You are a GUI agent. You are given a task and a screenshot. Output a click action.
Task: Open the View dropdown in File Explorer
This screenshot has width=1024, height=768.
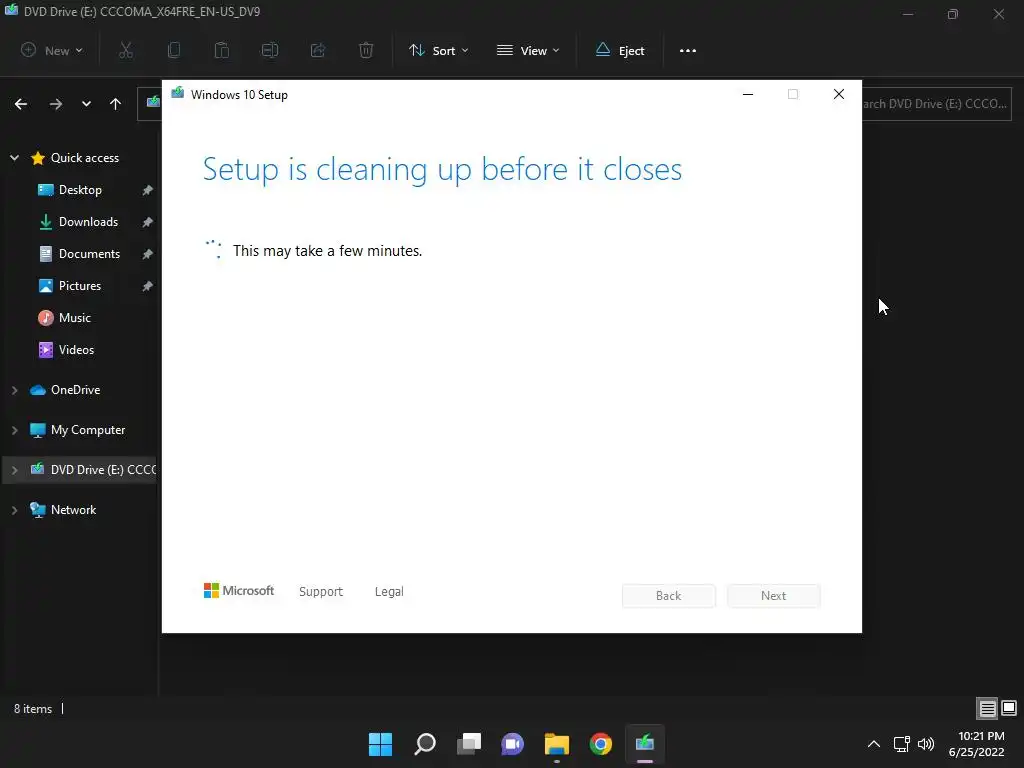coord(528,50)
